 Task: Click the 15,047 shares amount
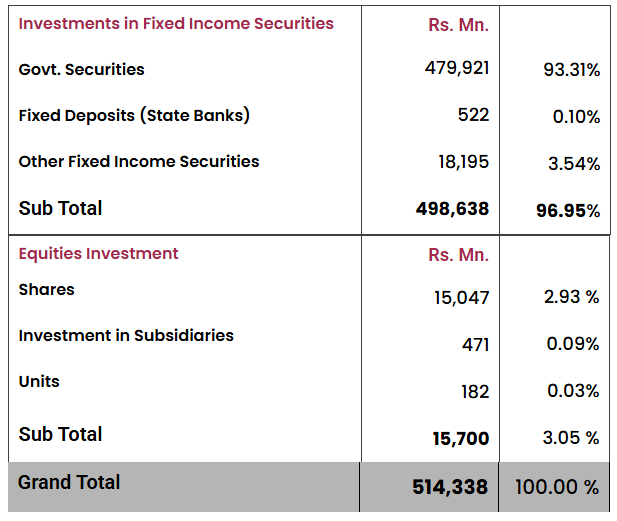pos(462,298)
